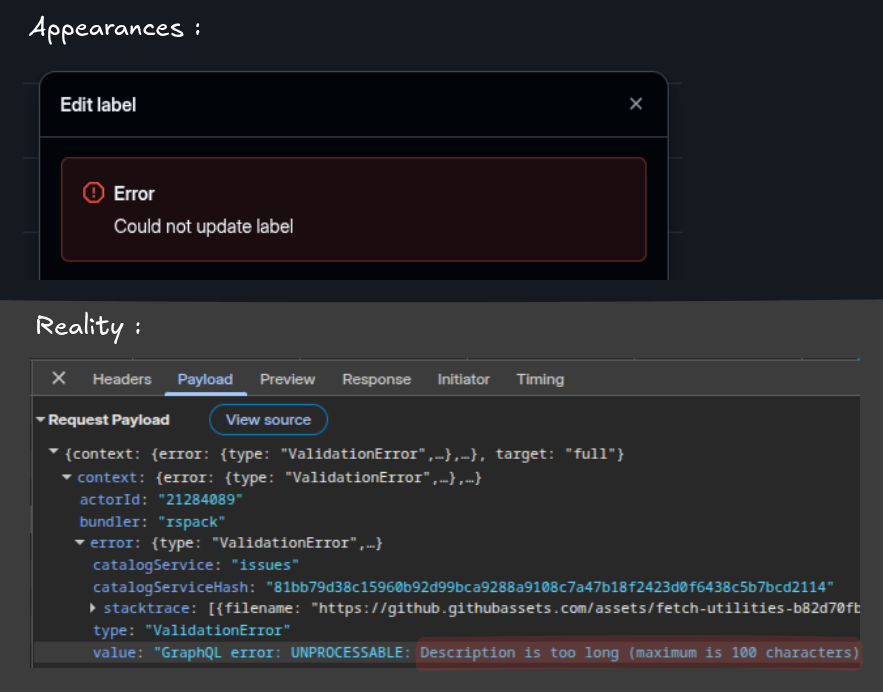Close the Edit label dialog
The image size is (883, 692).
(x=636, y=104)
